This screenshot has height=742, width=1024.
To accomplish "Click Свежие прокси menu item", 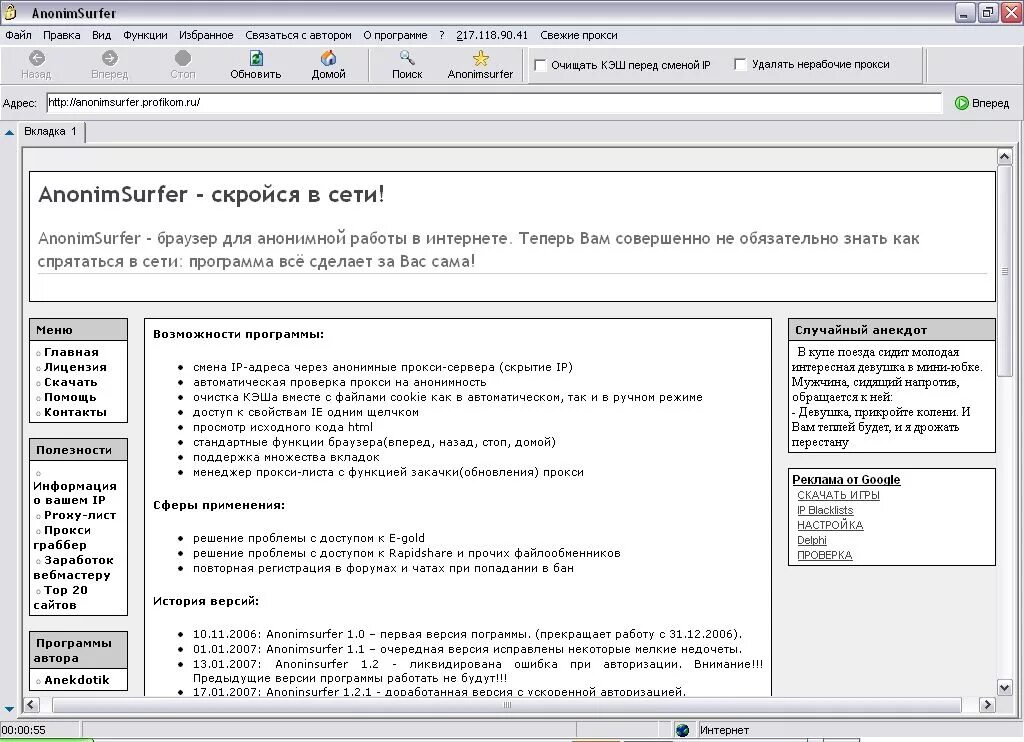I will click(579, 35).
